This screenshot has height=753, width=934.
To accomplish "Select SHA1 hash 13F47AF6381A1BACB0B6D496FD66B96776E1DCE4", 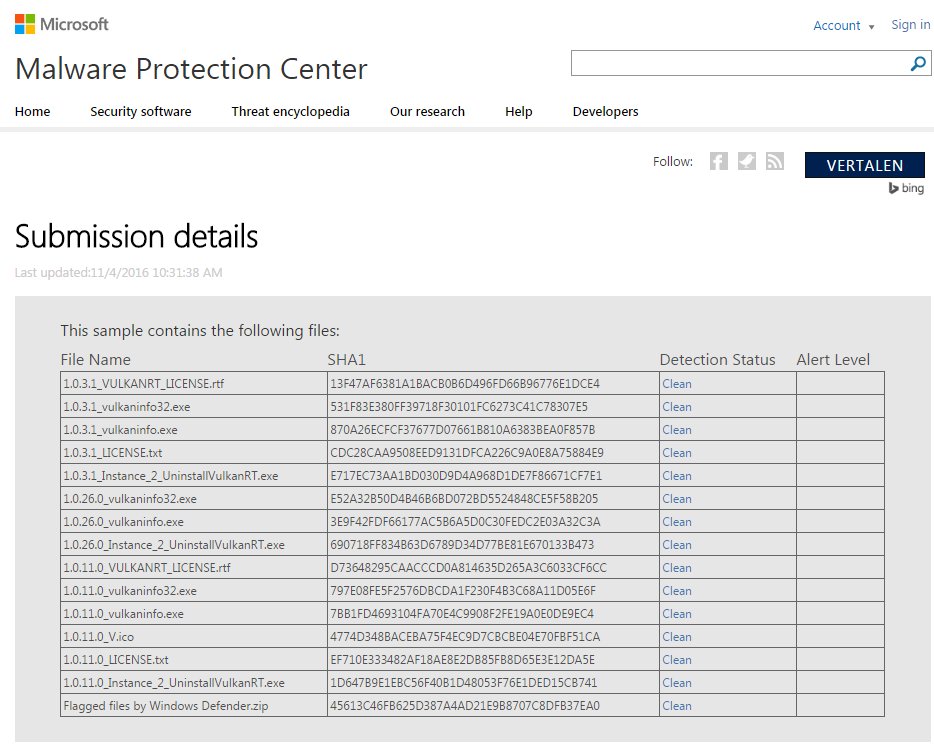I will 465,384.
